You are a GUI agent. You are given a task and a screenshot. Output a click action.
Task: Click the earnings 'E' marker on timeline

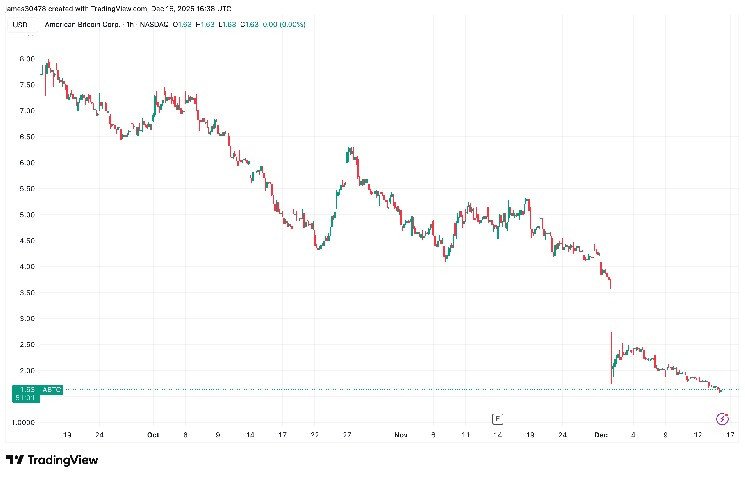496,418
